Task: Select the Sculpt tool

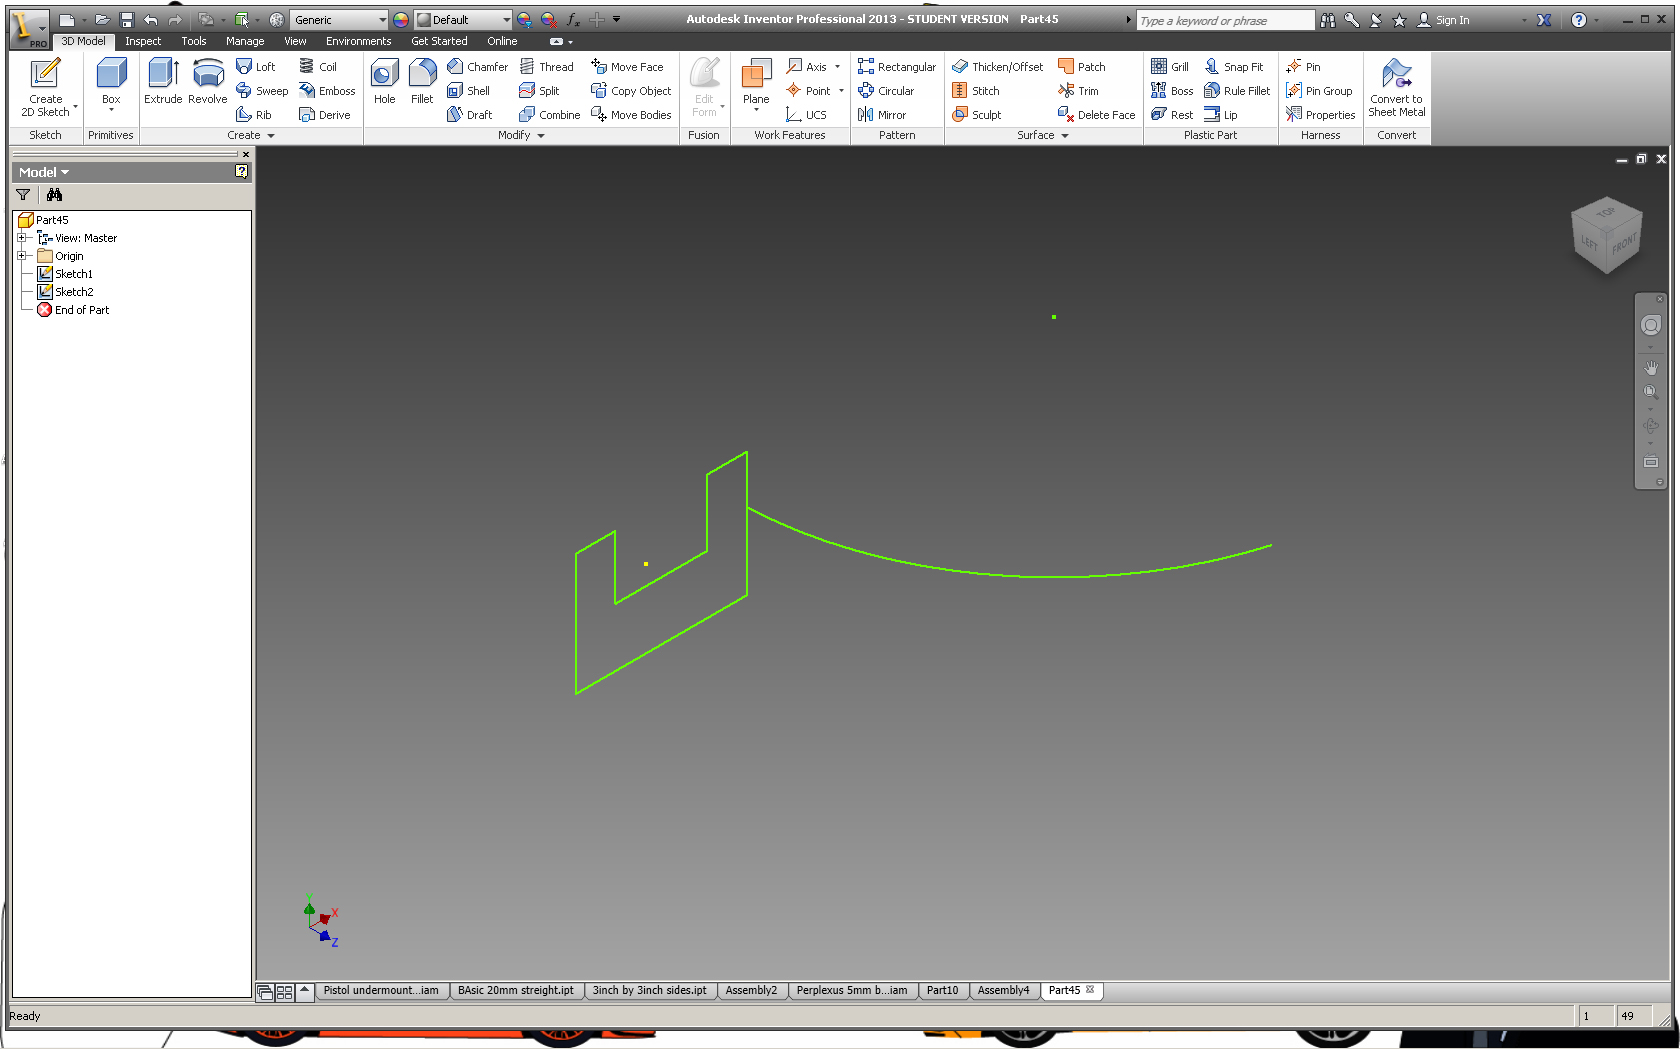Action: tap(977, 114)
